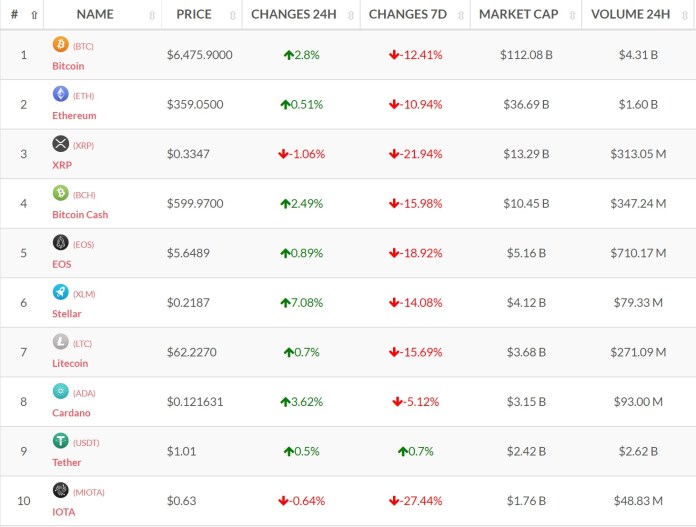The height and width of the screenshot is (527, 696).
Task: Click the VOLUME 24H header label
Action: click(631, 14)
